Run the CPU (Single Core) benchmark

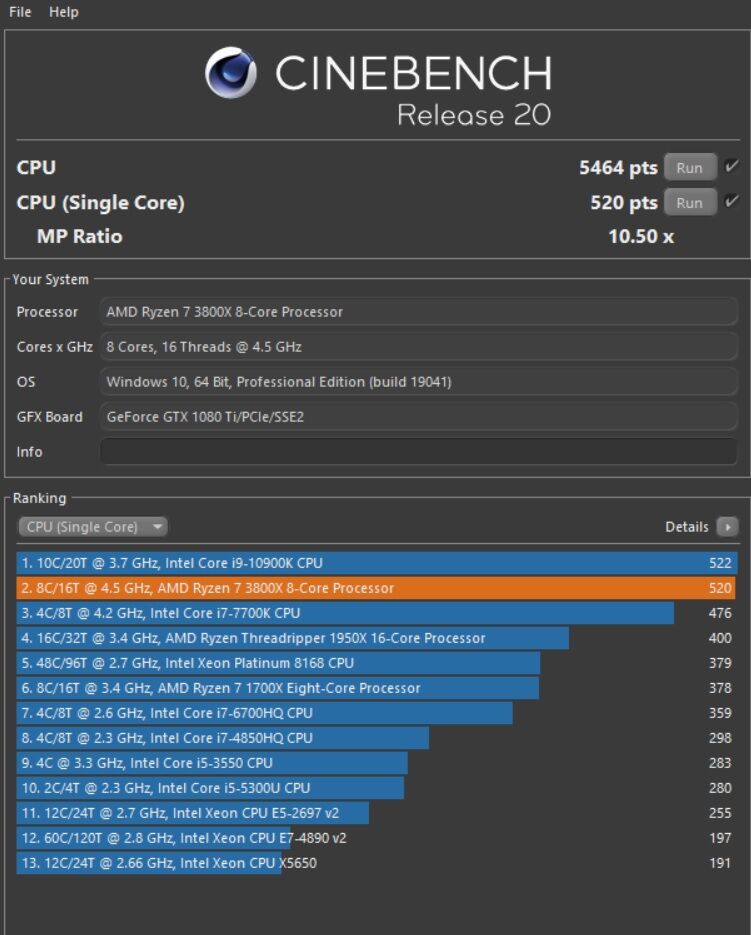689,203
